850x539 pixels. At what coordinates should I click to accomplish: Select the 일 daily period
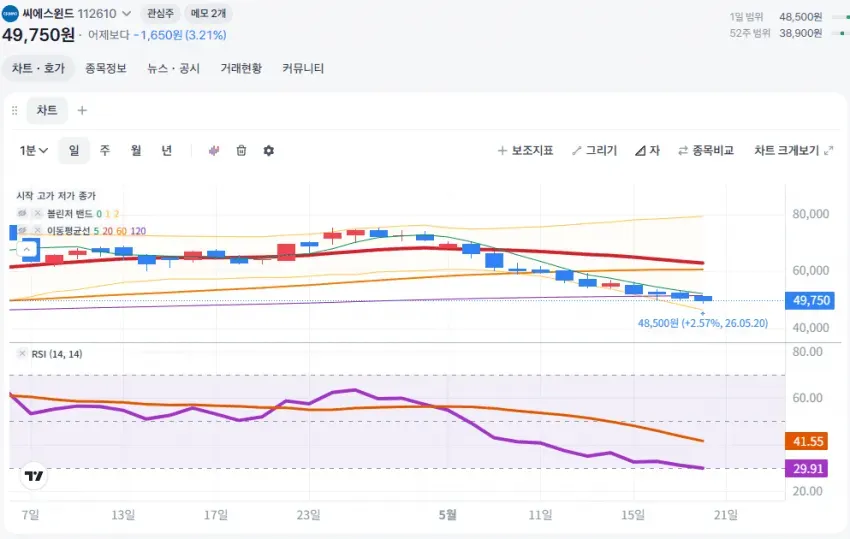pyautogui.click(x=74, y=151)
